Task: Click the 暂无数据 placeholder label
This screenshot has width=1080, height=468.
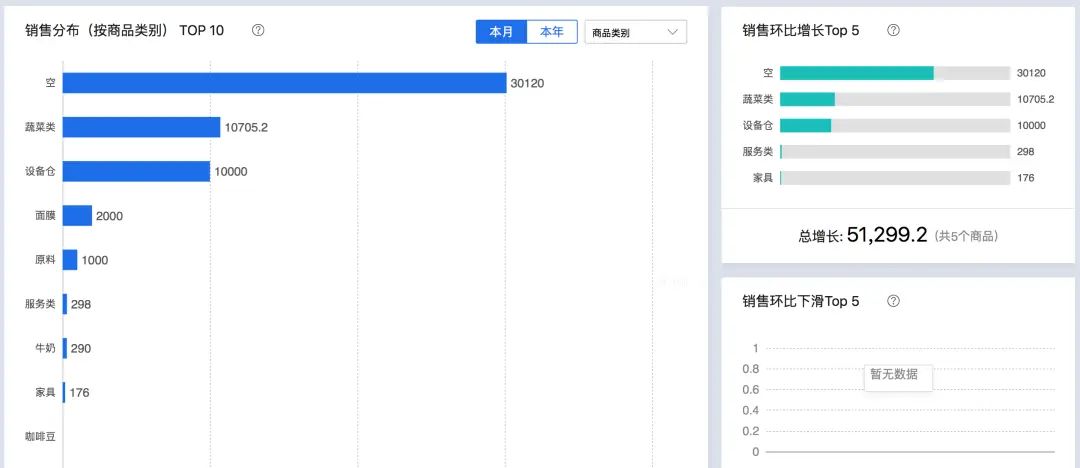Action: pos(893,374)
